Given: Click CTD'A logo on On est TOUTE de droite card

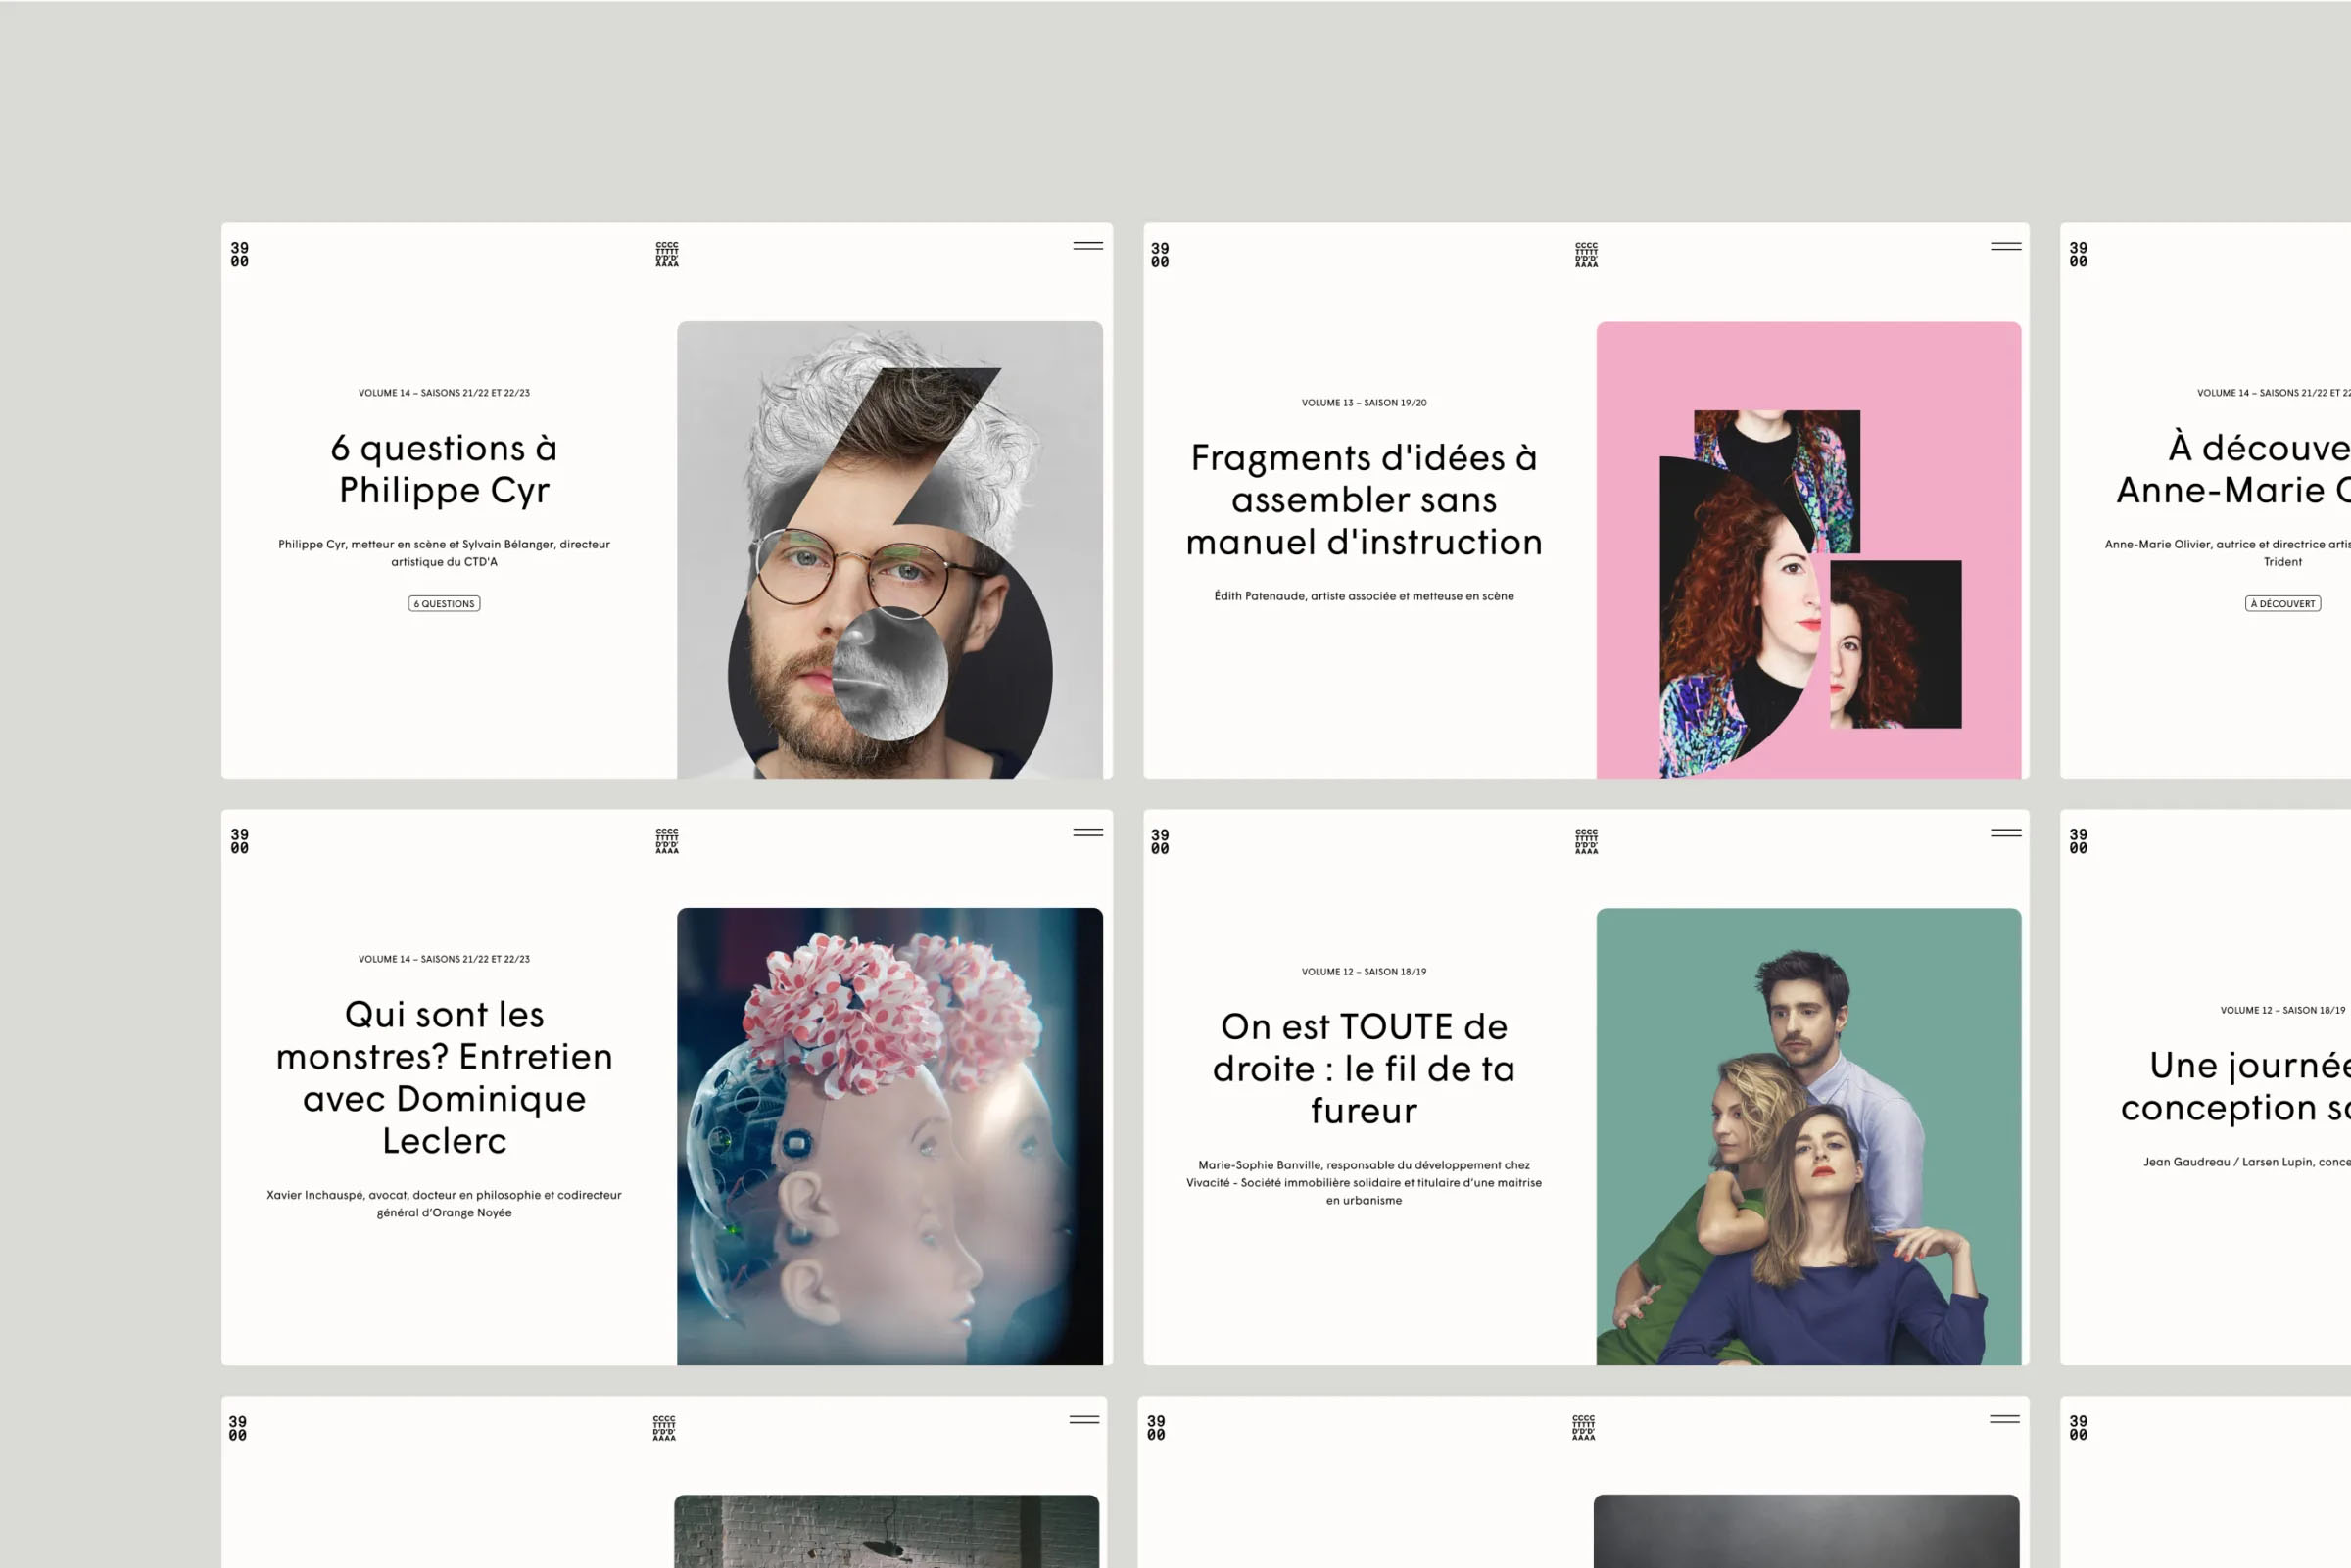Looking at the screenshot, I should 1587,841.
